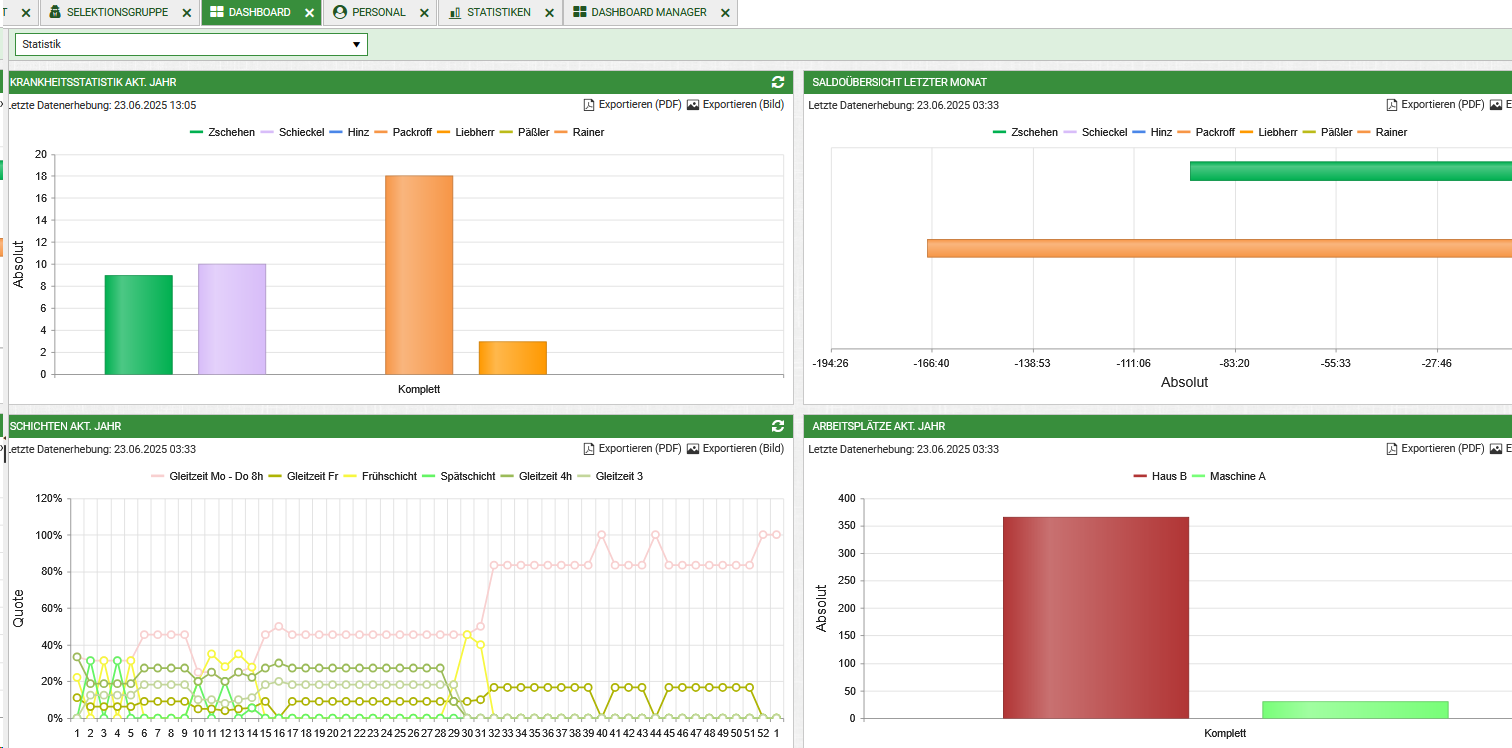1512x748 pixels.
Task: Refresh the Krankheitsstatistik akt. Jahr widget
Action: (778, 82)
